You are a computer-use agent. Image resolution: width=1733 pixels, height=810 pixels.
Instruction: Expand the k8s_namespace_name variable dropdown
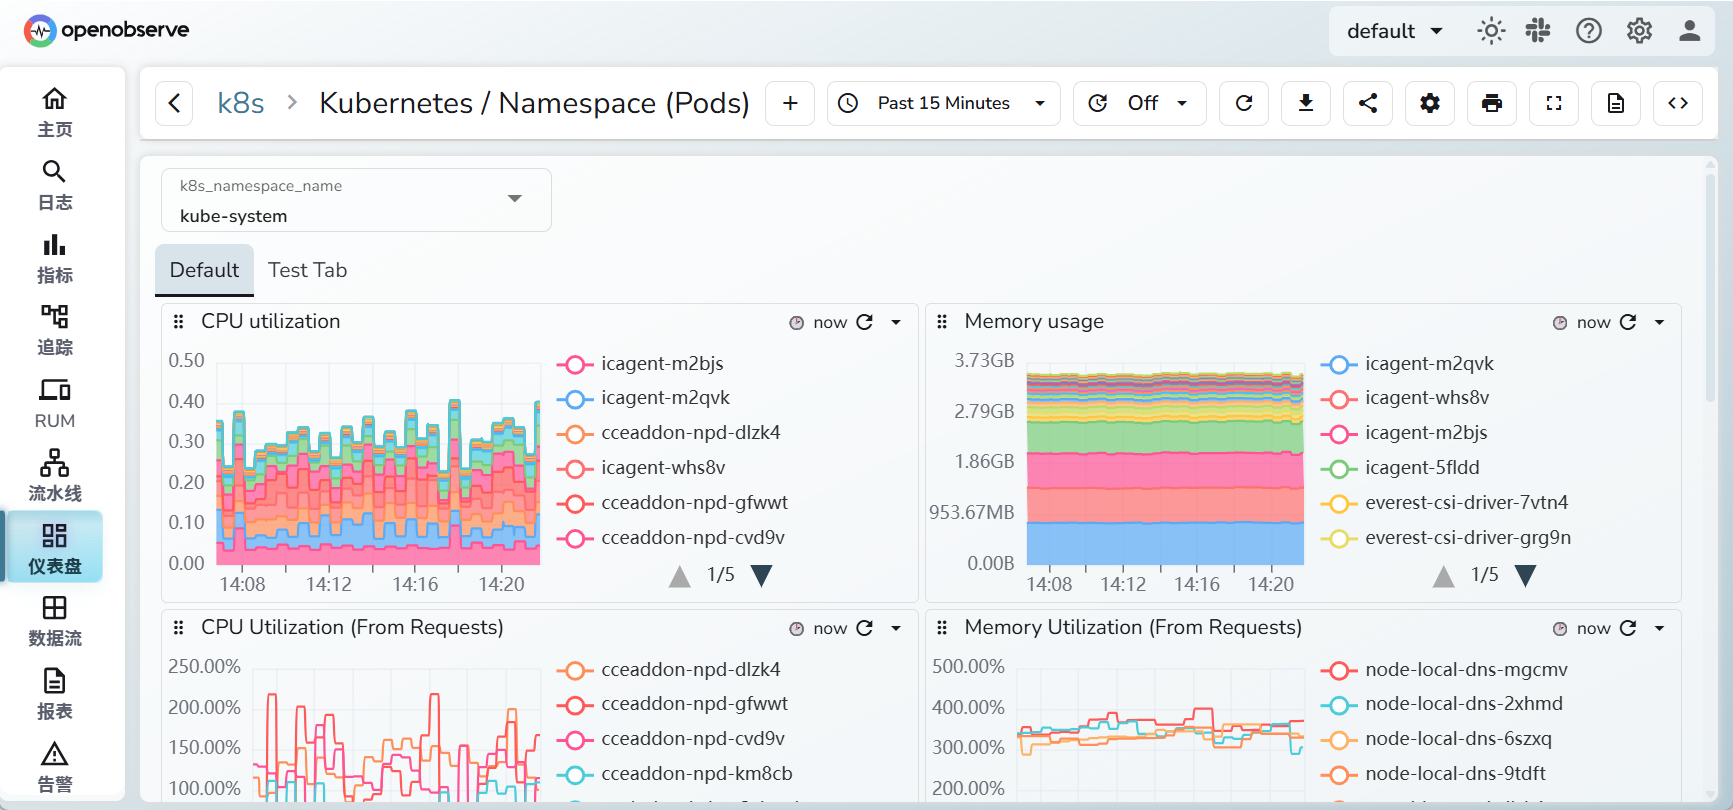(x=356, y=200)
